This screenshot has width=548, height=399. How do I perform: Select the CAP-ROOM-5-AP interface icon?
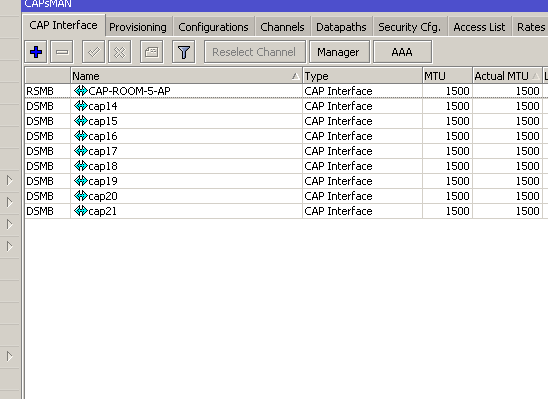tap(81, 91)
